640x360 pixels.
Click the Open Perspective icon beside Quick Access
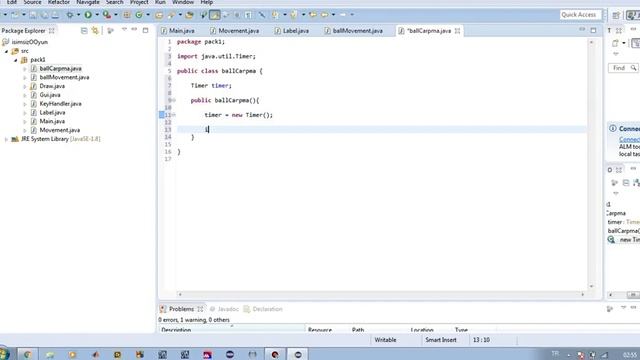616,16
